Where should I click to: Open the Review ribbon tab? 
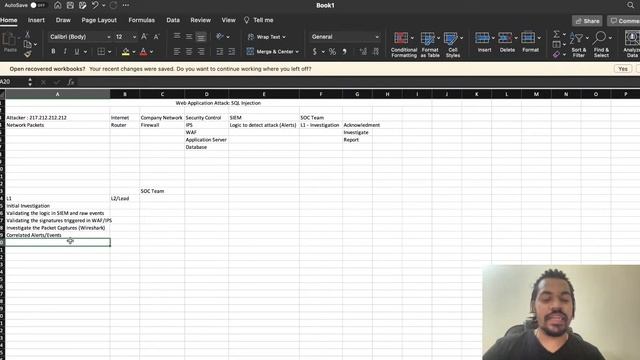click(x=201, y=20)
